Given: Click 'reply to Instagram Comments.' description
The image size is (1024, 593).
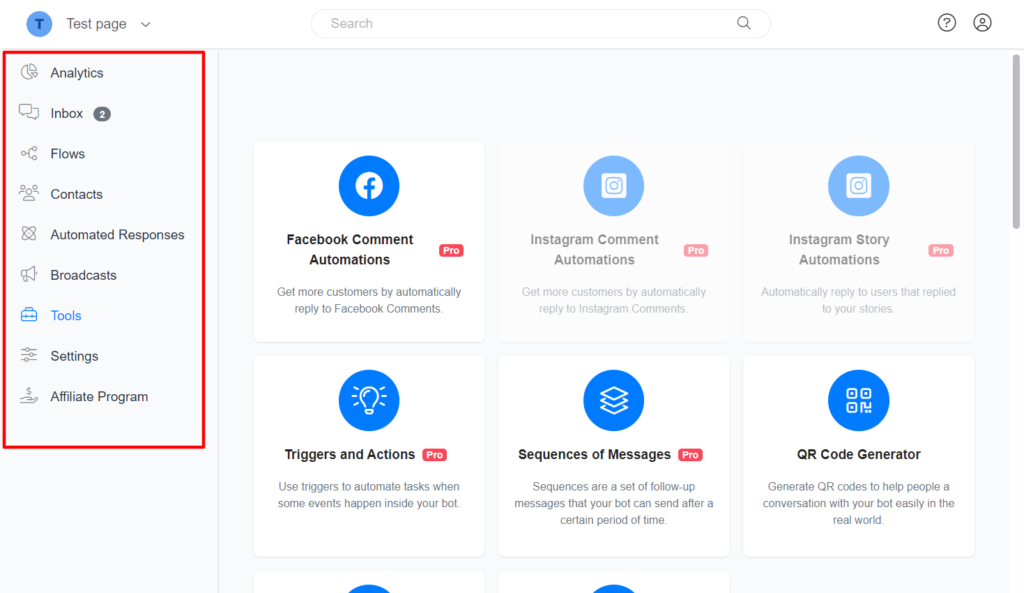Looking at the screenshot, I should (x=613, y=308).
